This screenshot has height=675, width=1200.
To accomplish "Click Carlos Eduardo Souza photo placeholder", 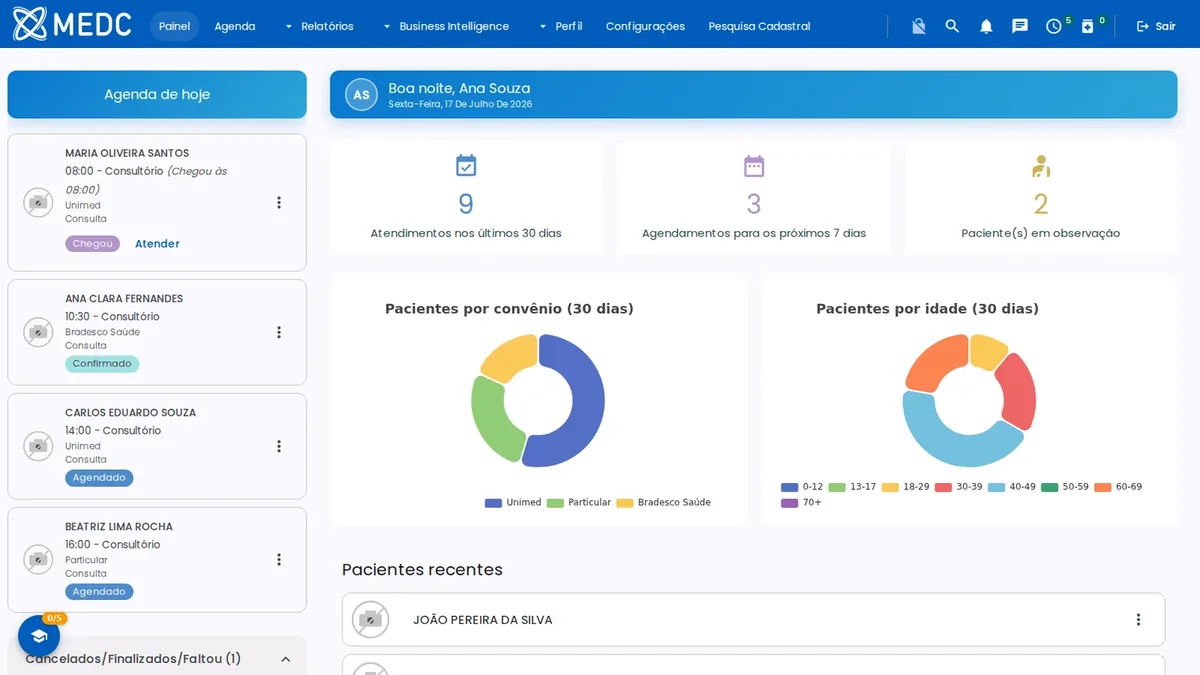I will click(x=38, y=446).
